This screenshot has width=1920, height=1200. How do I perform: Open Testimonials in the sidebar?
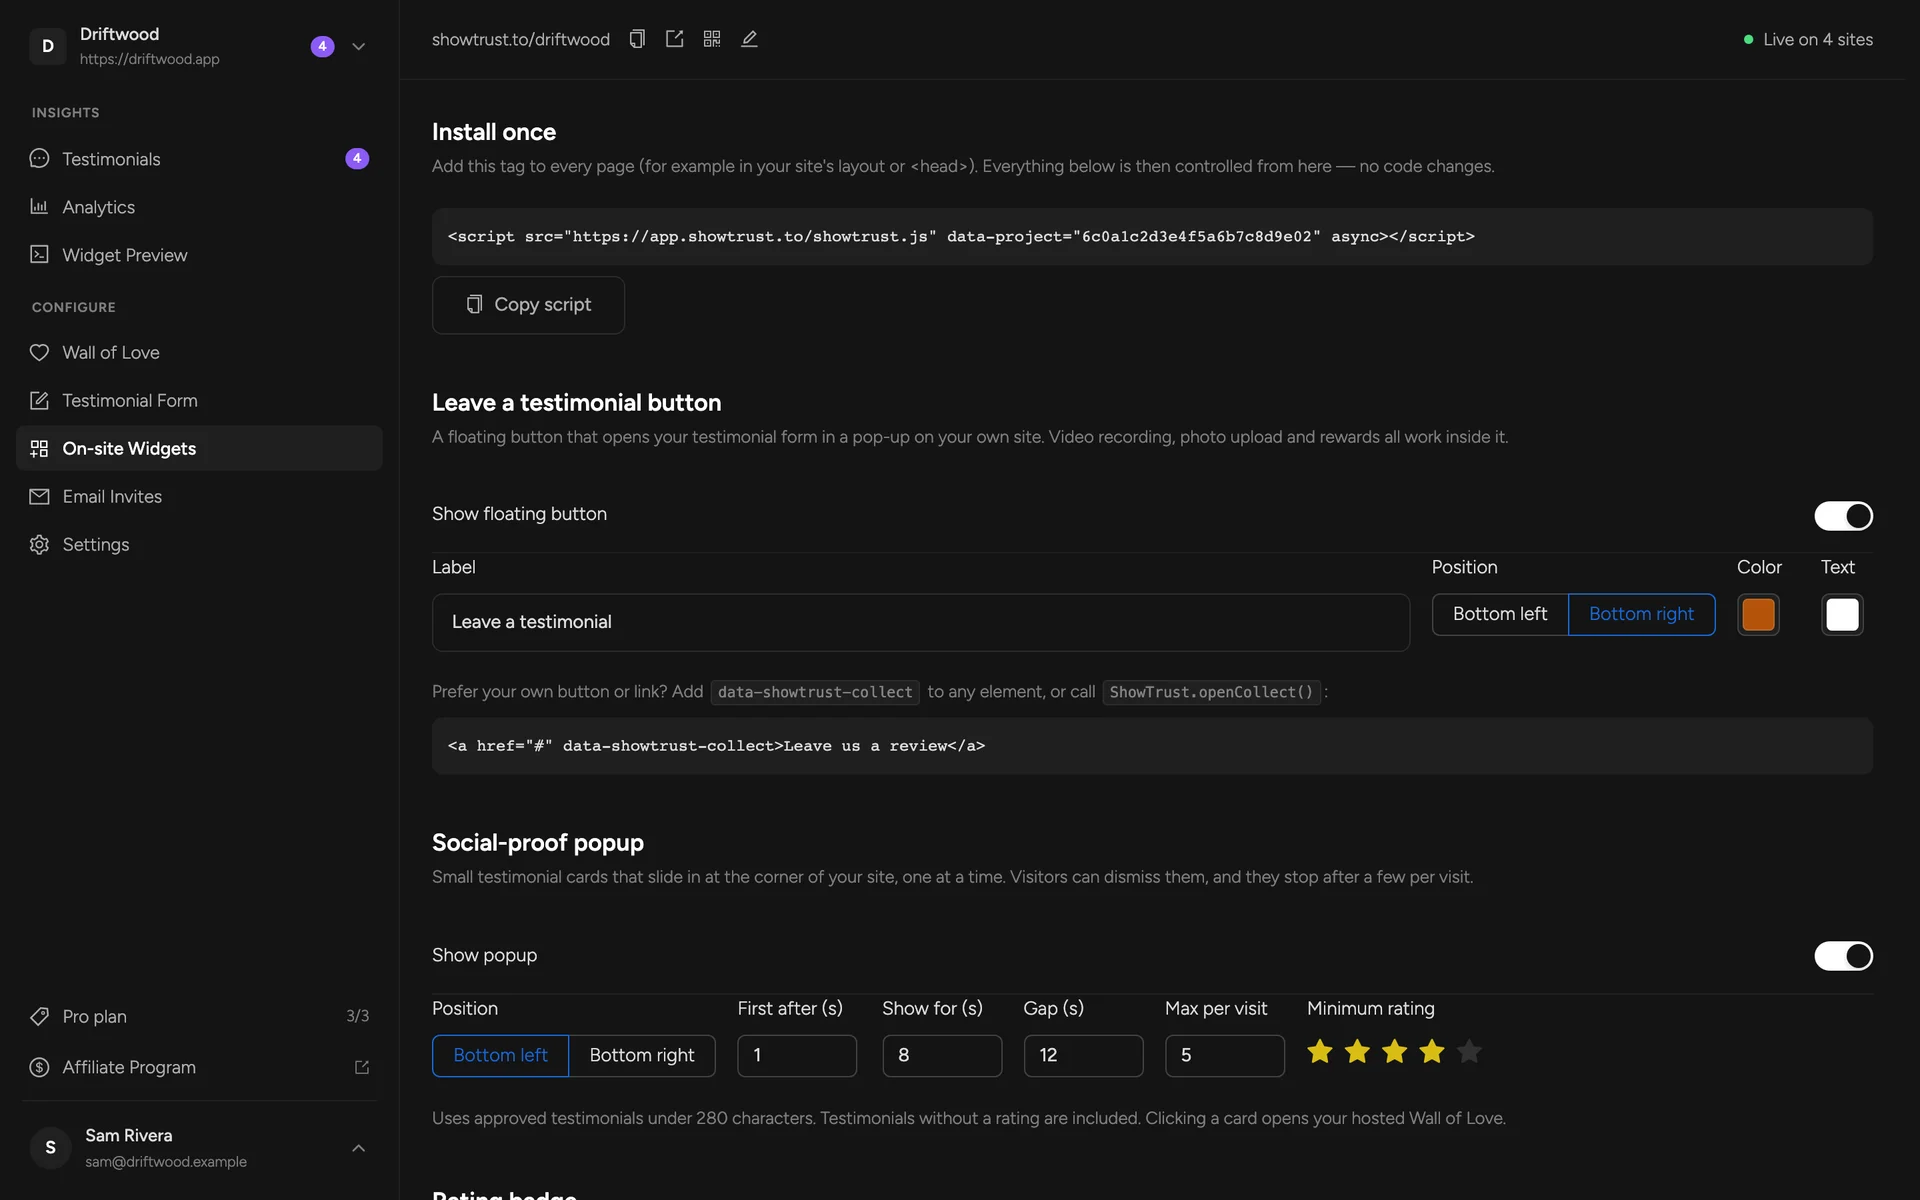point(199,159)
